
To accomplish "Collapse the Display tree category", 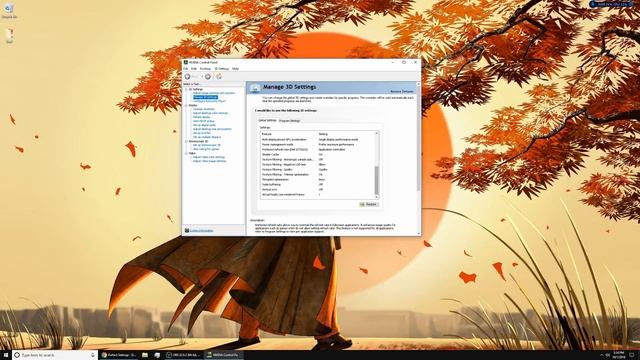I will click(186, 105).
